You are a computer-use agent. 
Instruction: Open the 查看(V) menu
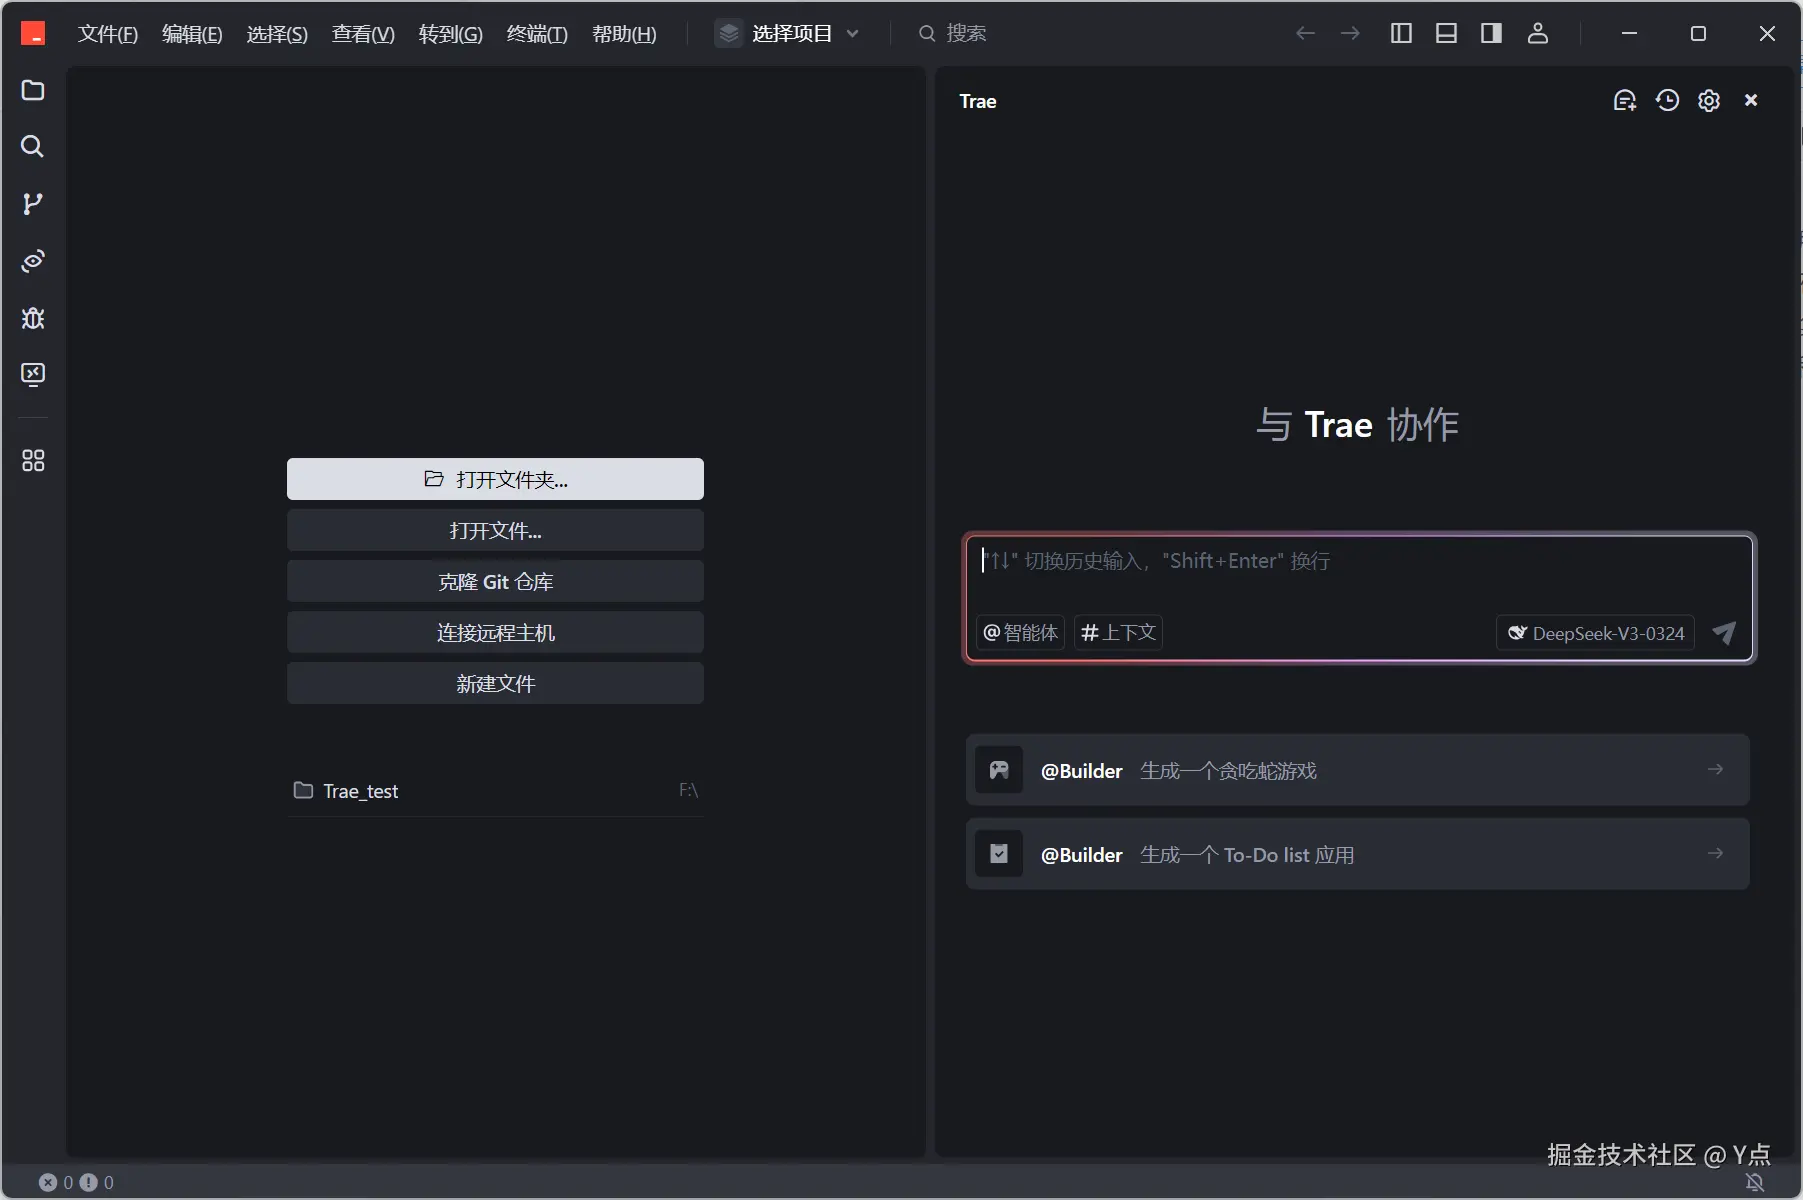pos(363,34)
